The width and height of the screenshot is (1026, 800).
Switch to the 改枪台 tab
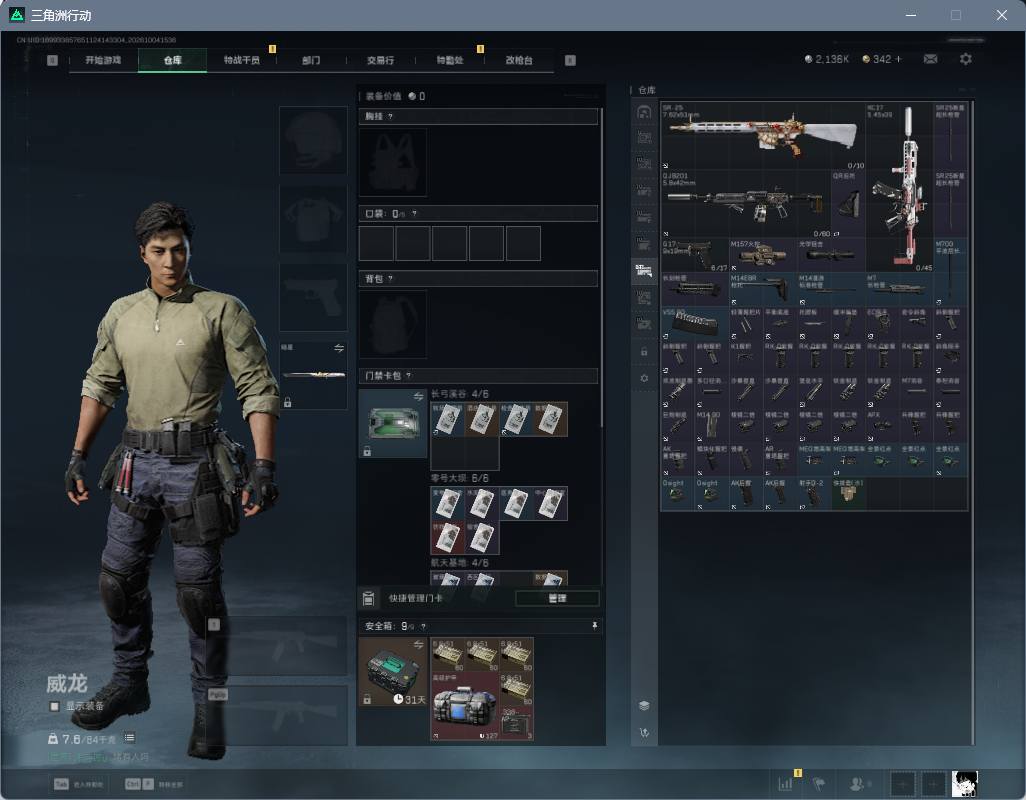pyautogui.click(x=519, y=60)
